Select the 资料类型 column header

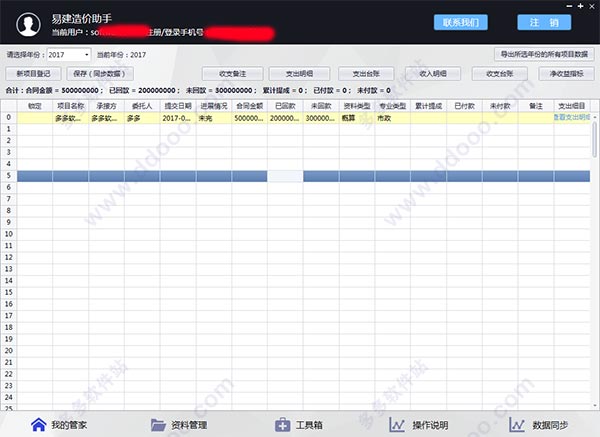(x=357, y=106)
